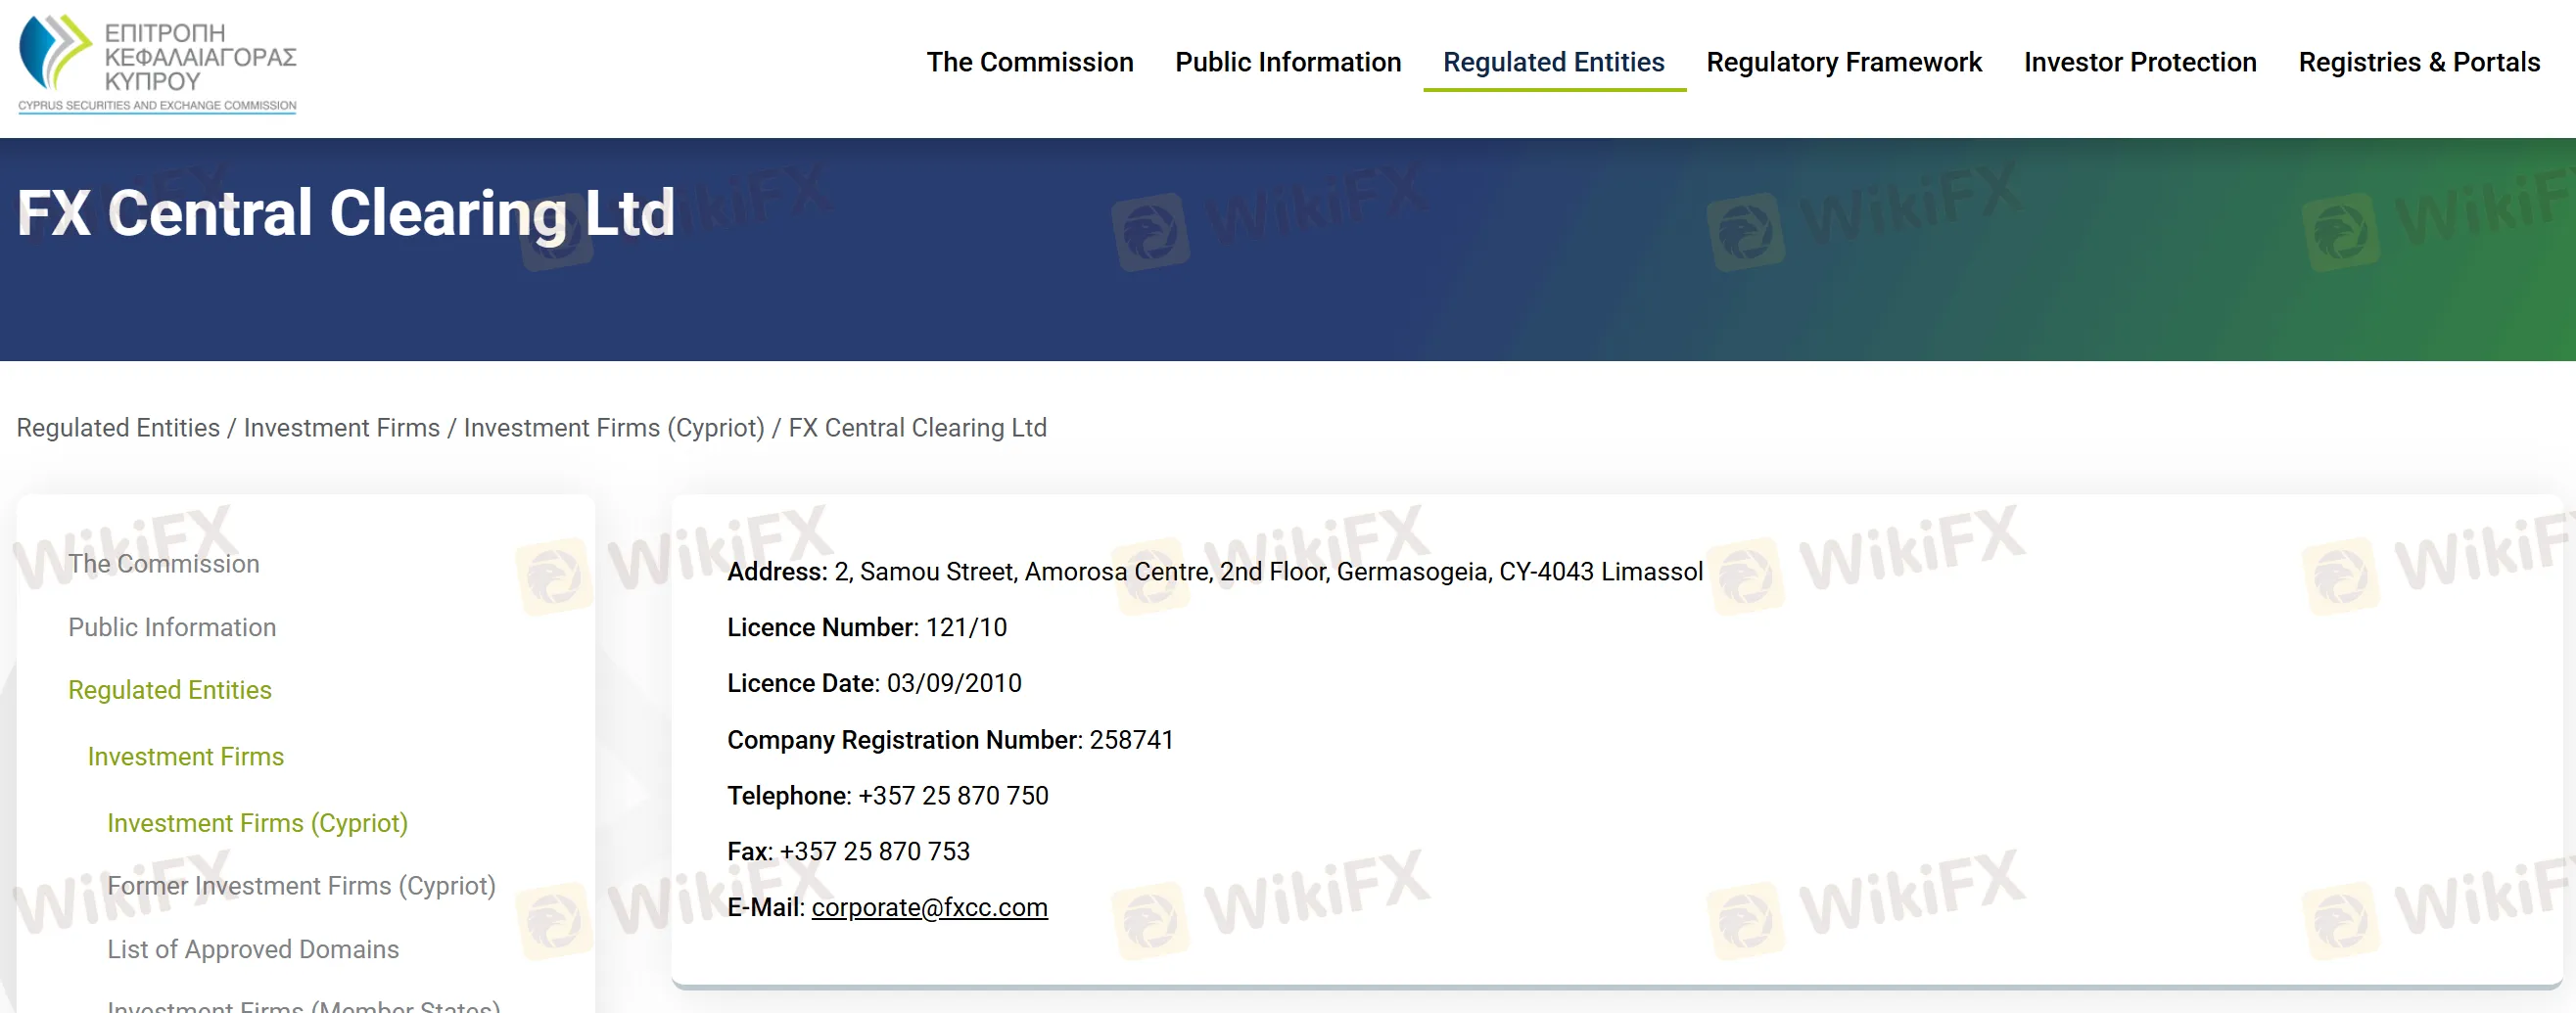Screen dimensions: 2576x1013
Task: Open List of Approved Domains
Action: (x=253, y=949)
